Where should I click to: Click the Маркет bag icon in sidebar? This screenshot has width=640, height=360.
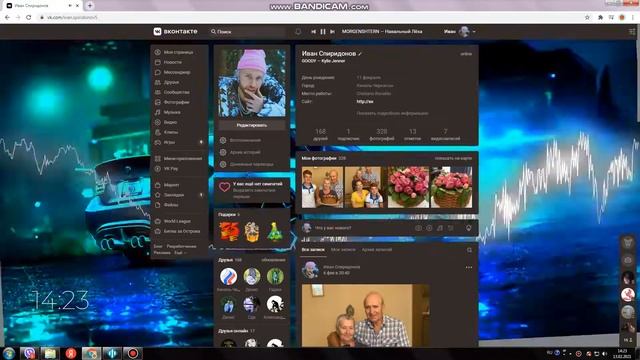tap(158, 185)
